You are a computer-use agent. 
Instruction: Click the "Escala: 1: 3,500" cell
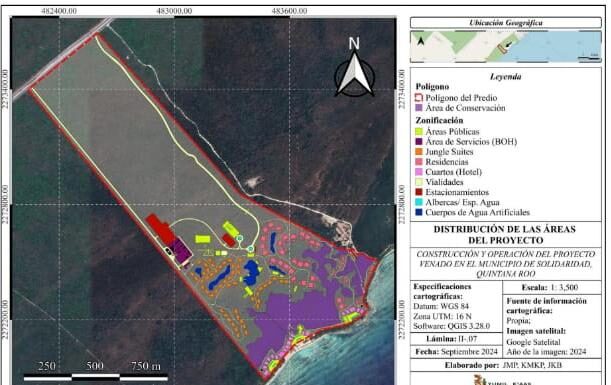coord(552,288)
